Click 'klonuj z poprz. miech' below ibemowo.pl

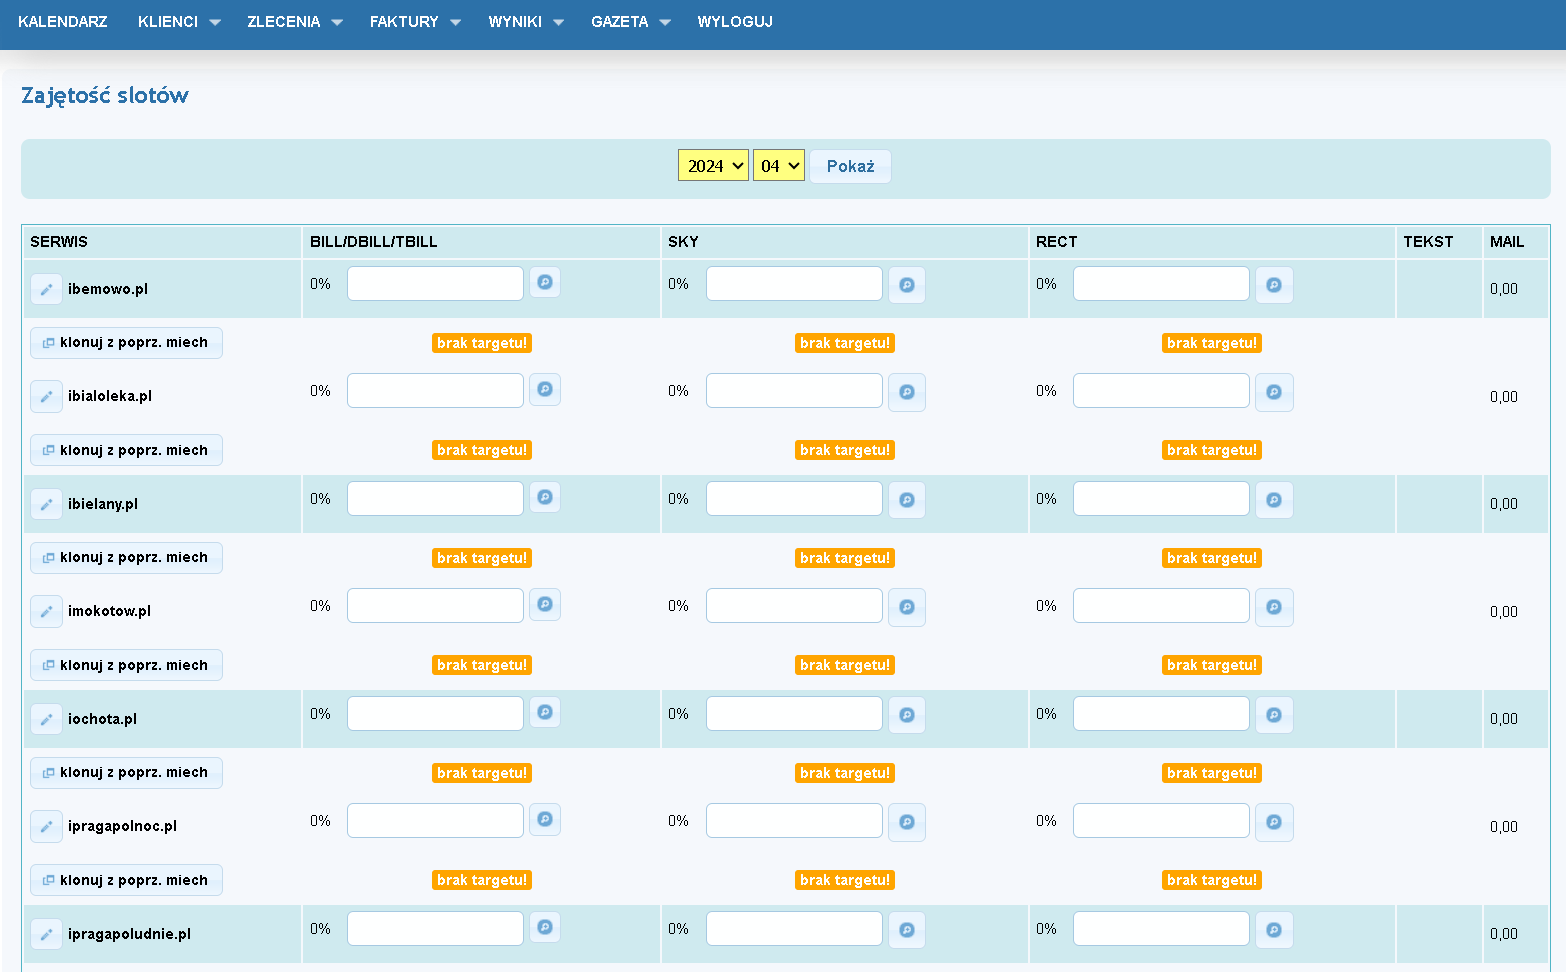126,343
